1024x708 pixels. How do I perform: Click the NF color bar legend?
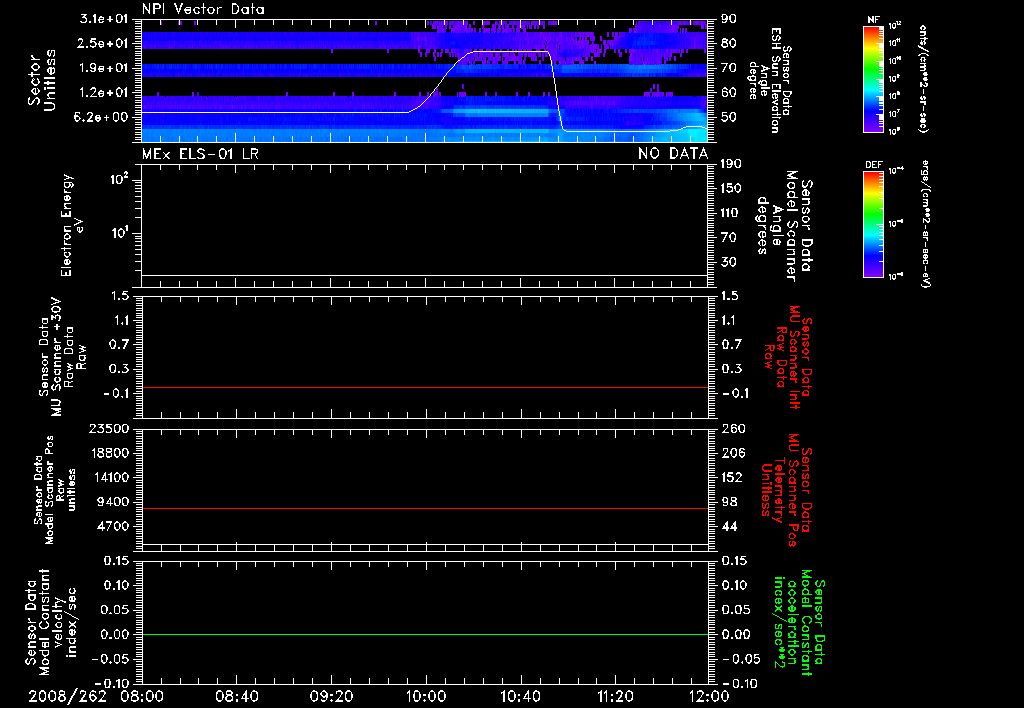pyautogui.click(x=873, y=78)
